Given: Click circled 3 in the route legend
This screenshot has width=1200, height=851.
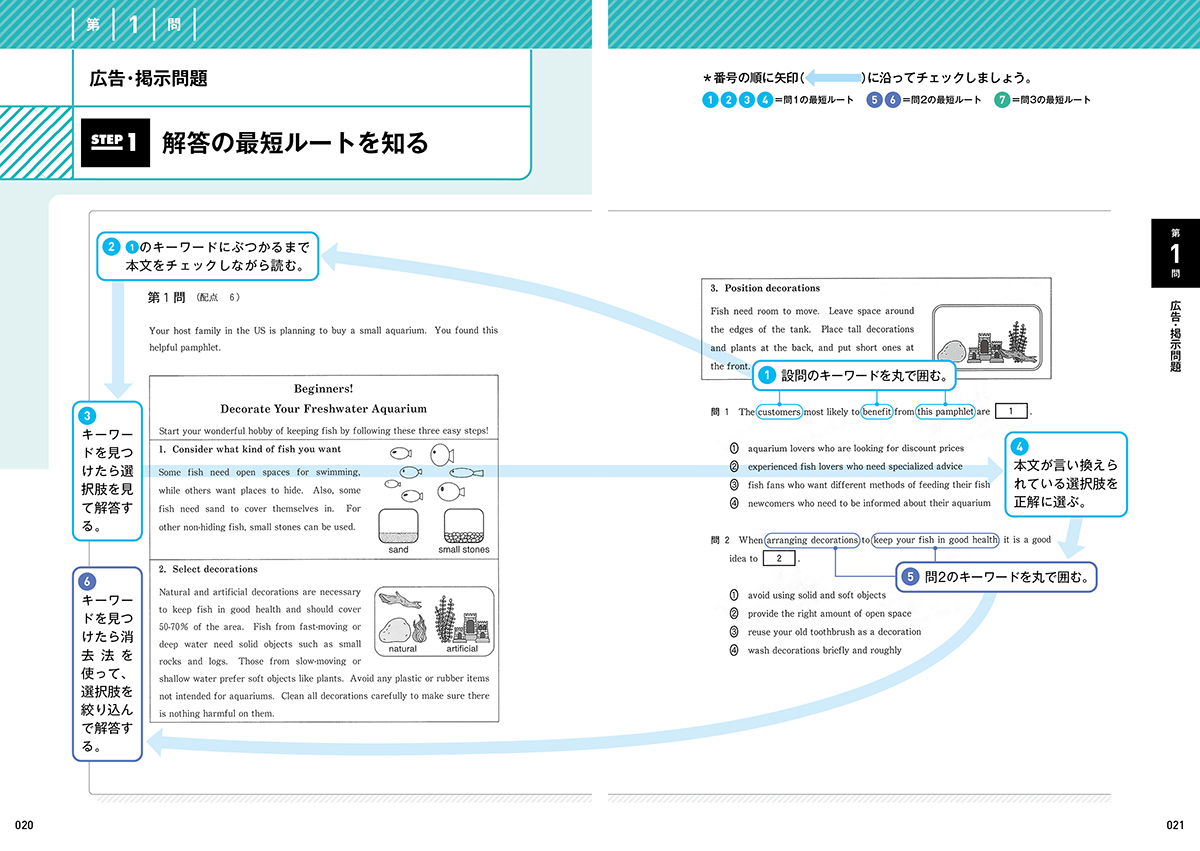Looking at the screenshot, I should point(747,100).
